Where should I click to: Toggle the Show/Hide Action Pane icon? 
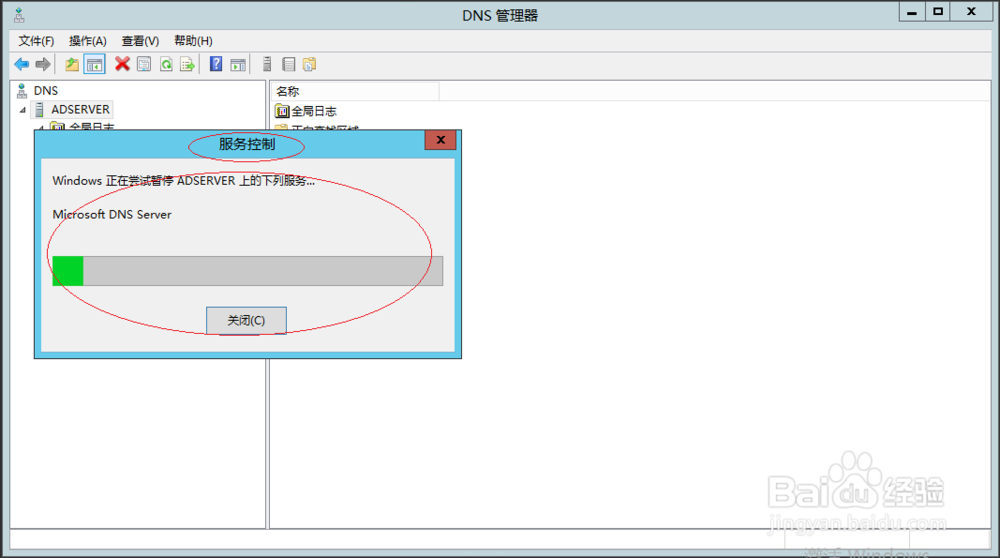(238, 64)
